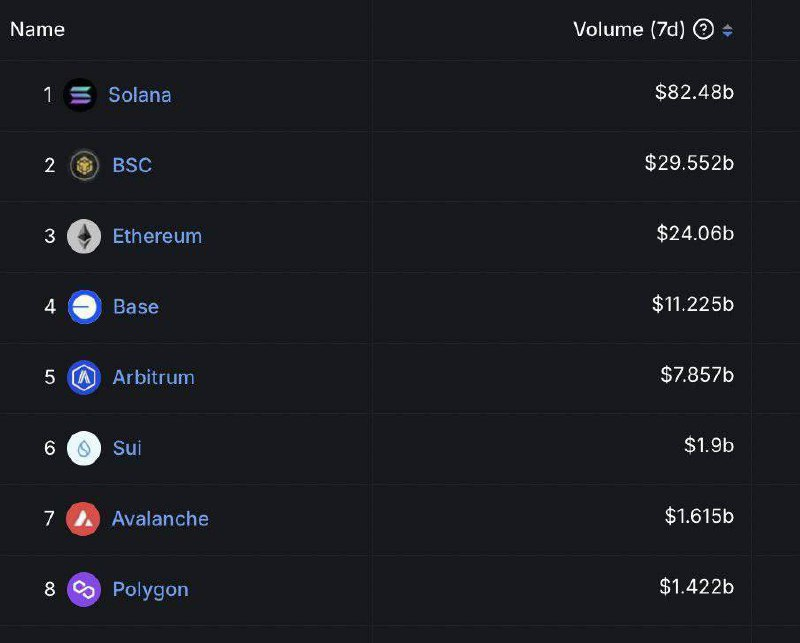Click the $82.48b volume value cell

[x=695, y=95]
